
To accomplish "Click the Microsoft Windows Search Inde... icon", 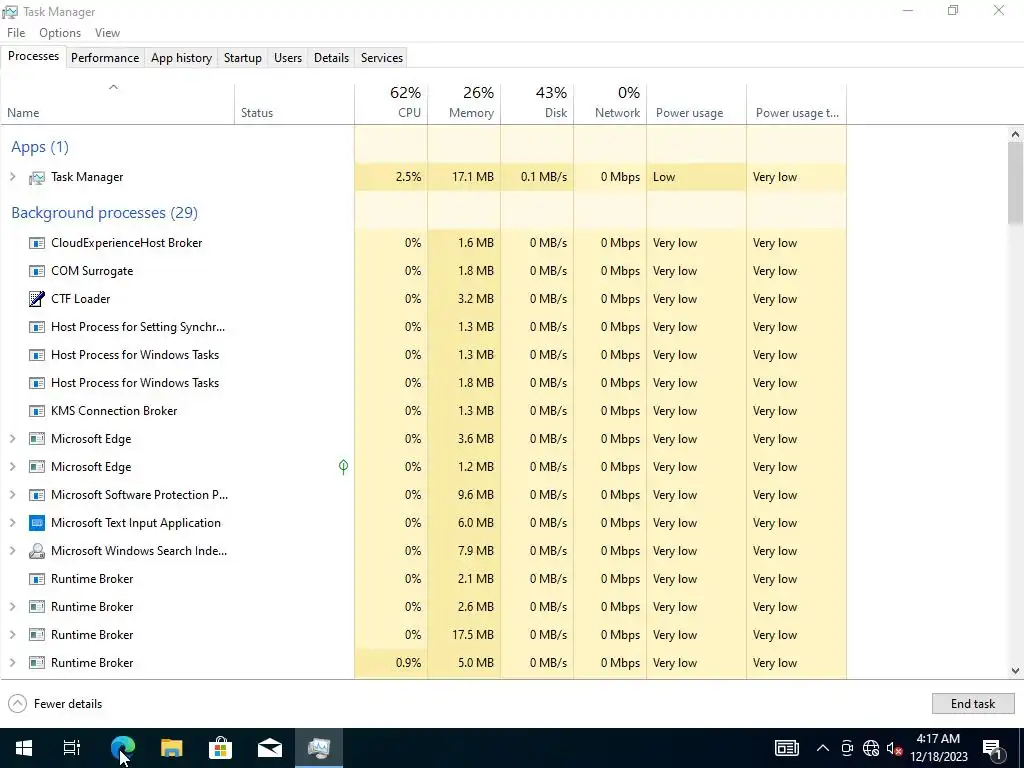I will [x=37, y=551].
